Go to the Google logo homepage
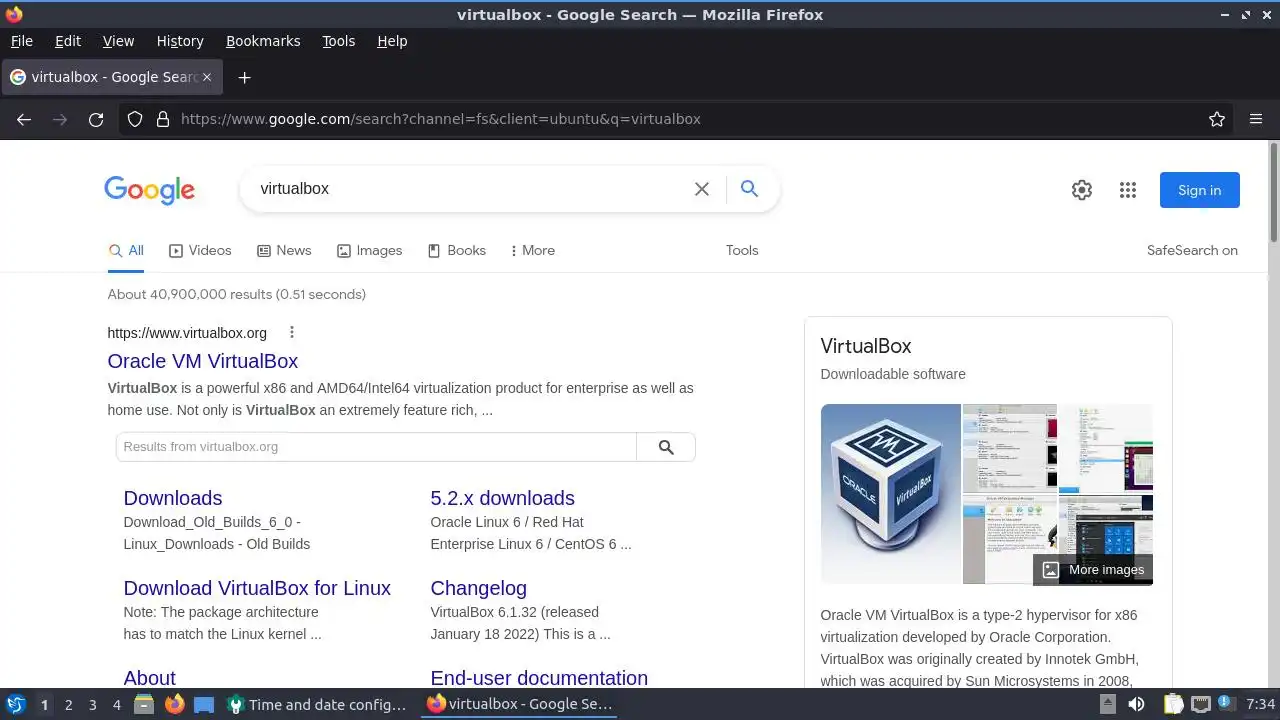The height and width of the screenshot is (720, 1280). pyautogui.click(x=149, y=190)
